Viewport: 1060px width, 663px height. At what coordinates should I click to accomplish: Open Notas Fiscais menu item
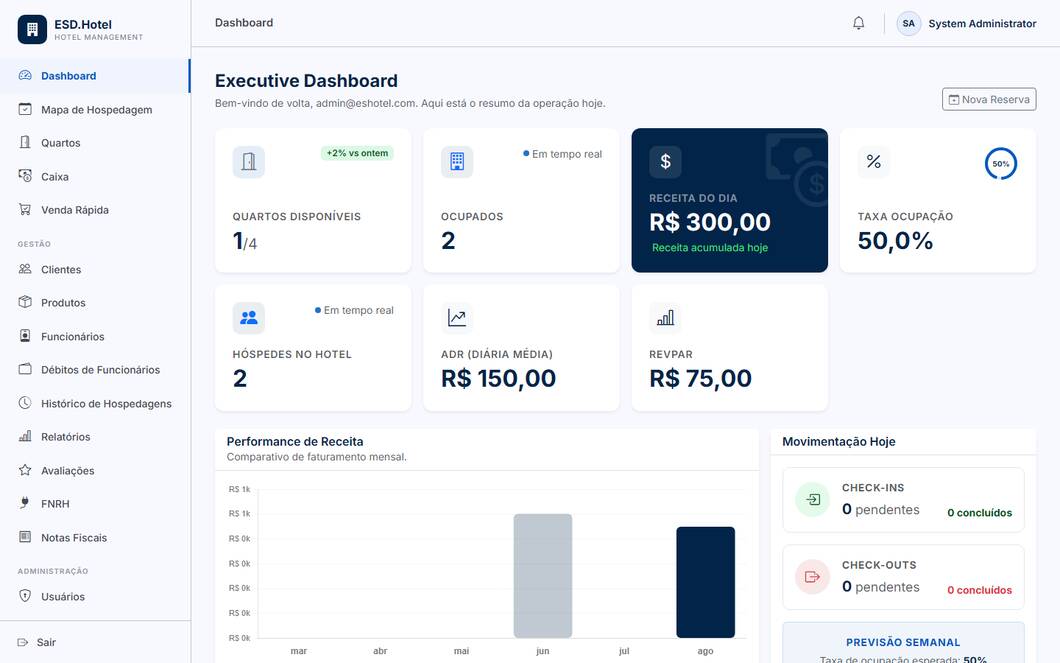[x=95, y=537]
